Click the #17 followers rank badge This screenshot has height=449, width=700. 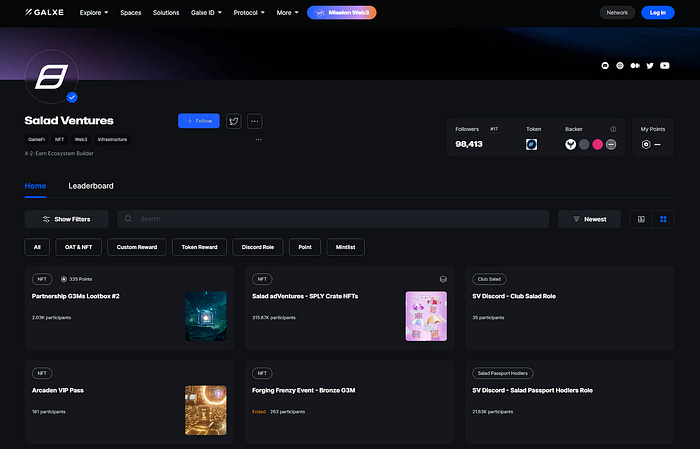pyautogui.click(x=494, y=129)
